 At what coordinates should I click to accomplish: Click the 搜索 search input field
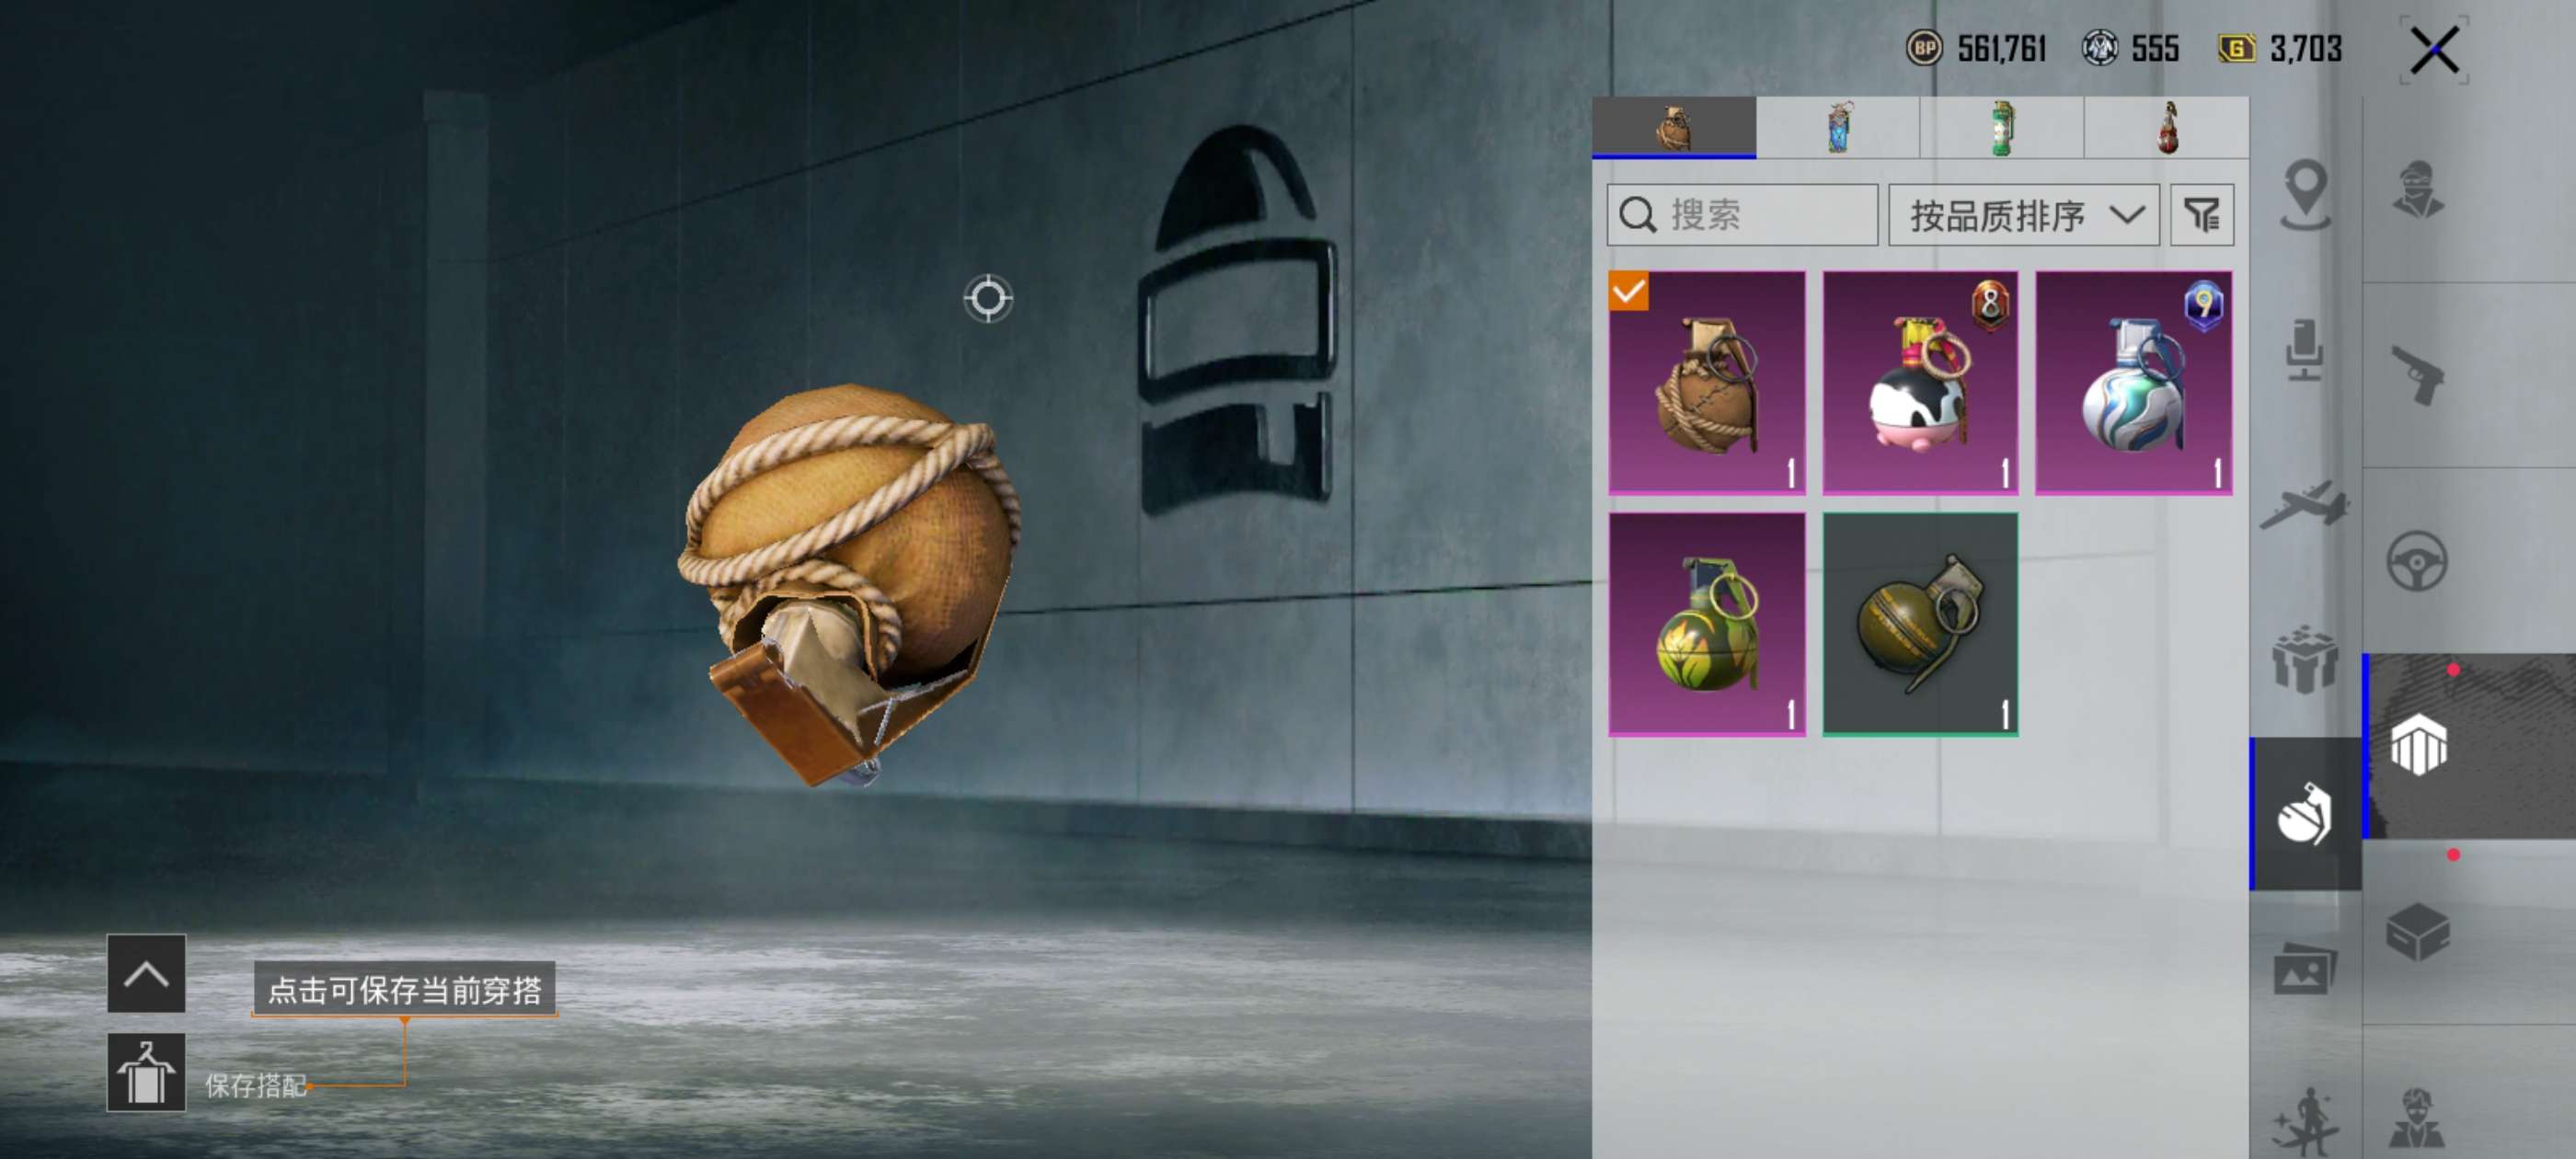coord(1742,215)
